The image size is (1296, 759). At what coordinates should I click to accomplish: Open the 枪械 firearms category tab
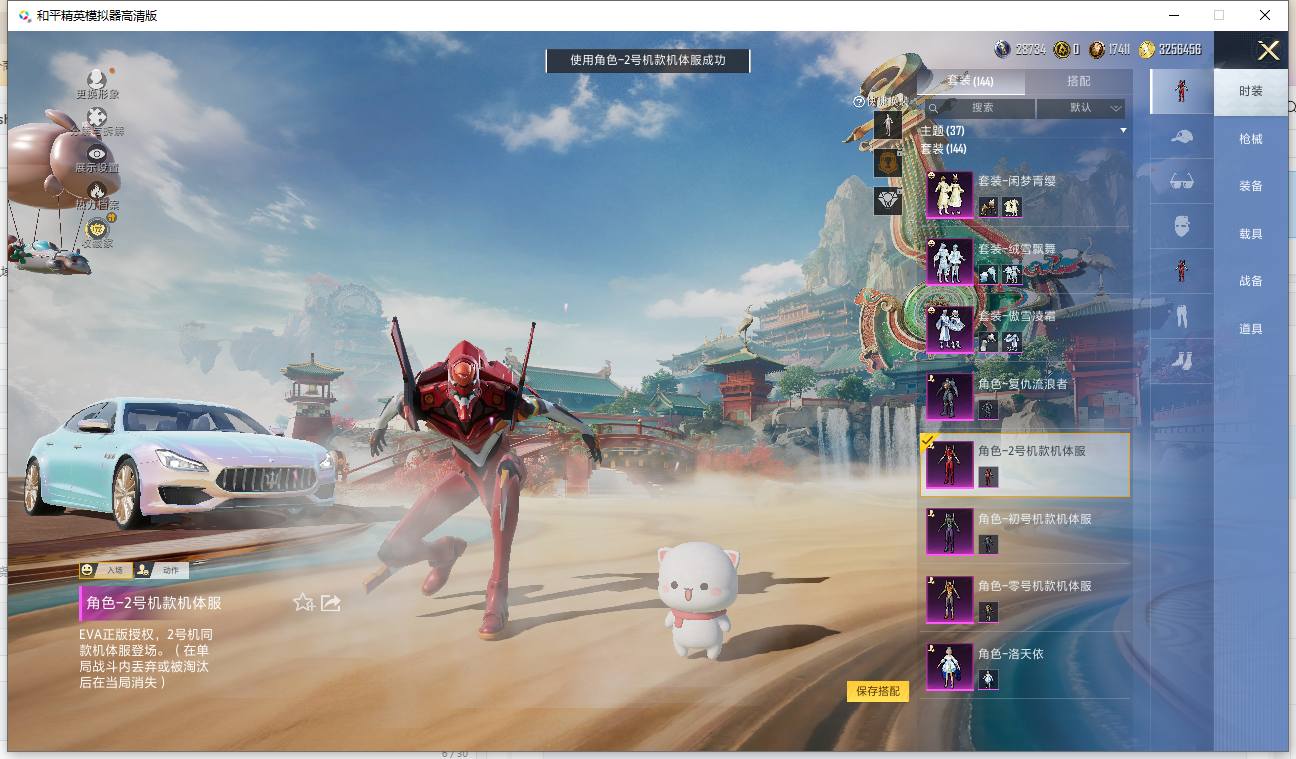(1251, 139)
